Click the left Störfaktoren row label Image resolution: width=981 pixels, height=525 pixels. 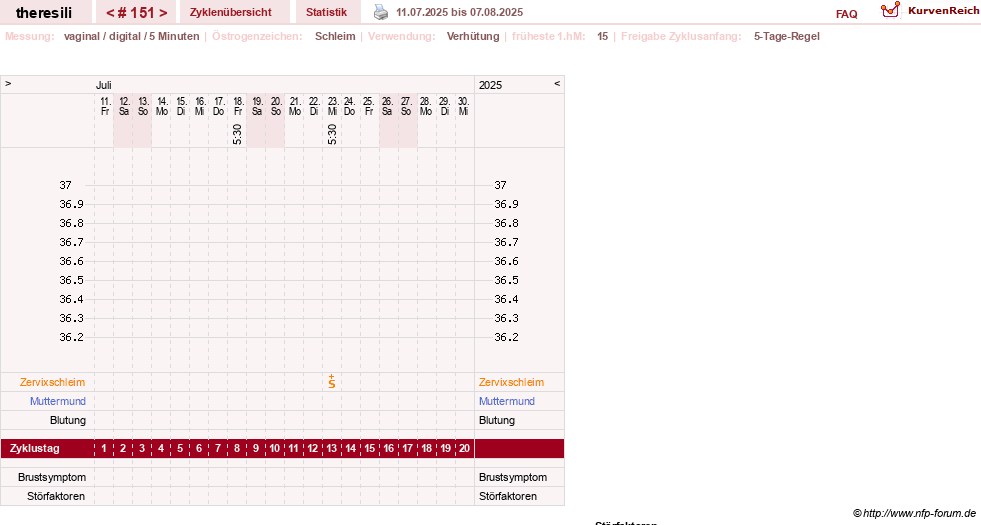click(56, 496)
